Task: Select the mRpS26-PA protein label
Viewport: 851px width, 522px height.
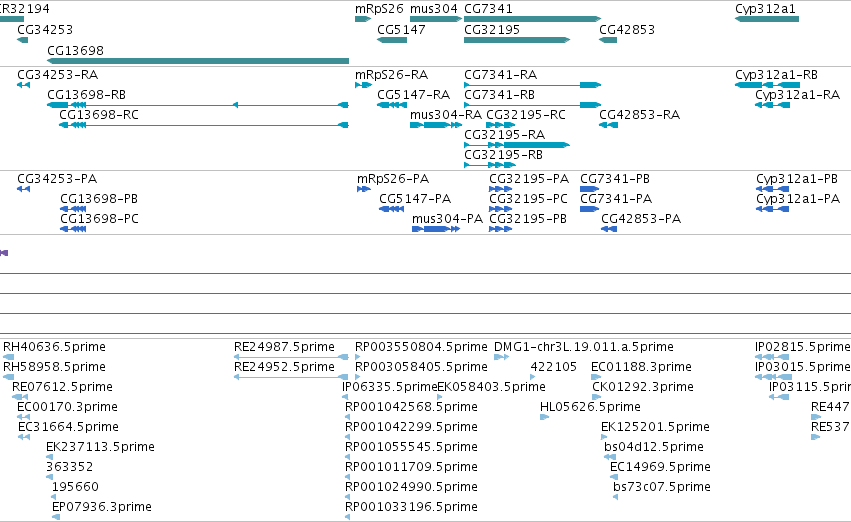Action: pyautogui.click(x=393, y=179)
